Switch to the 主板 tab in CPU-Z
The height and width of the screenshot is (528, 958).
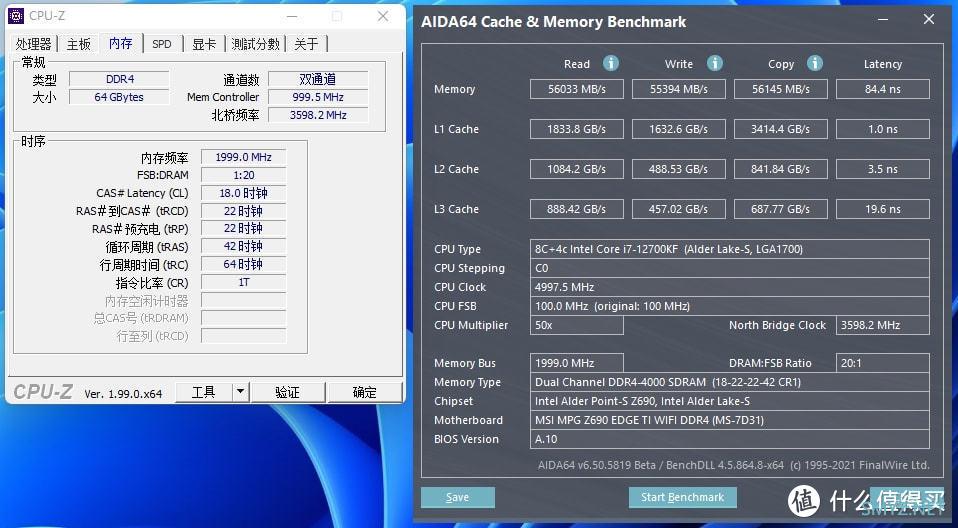click(79, 44)
